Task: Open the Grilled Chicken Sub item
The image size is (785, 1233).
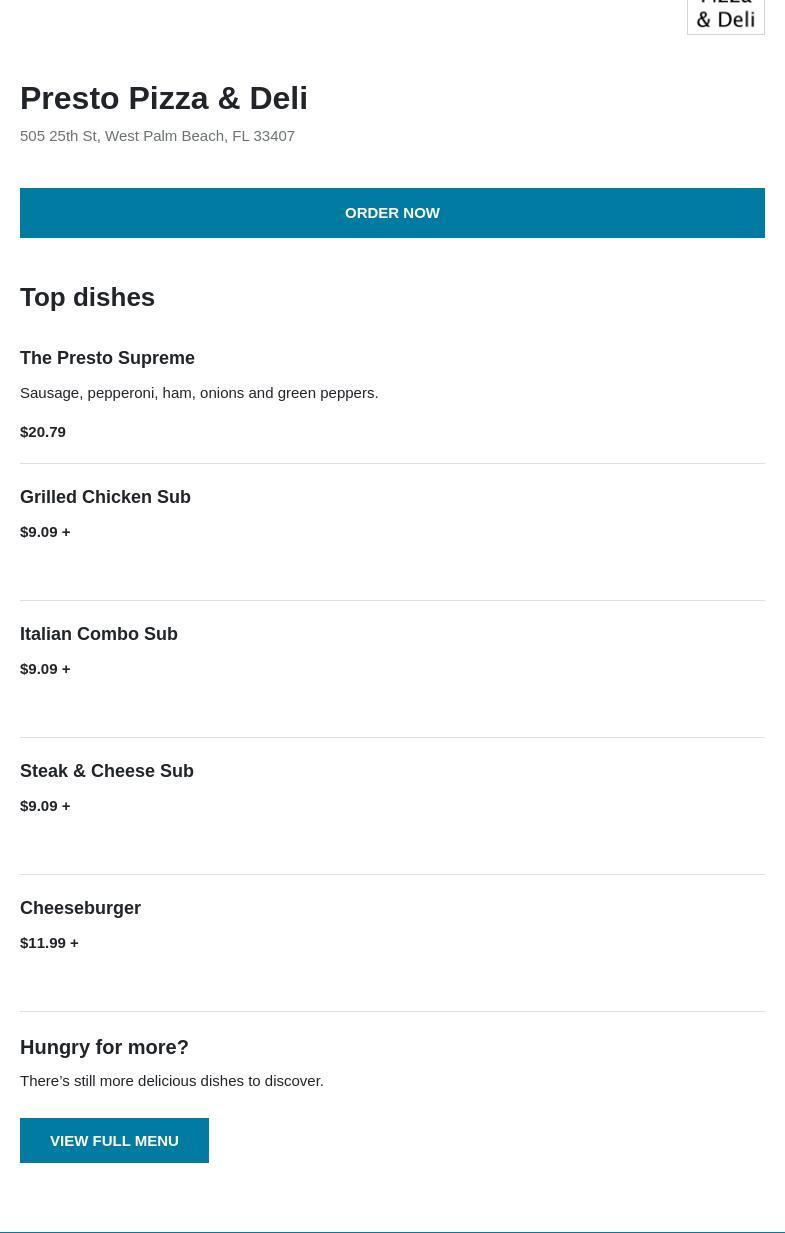Action: tap(105, 497)
